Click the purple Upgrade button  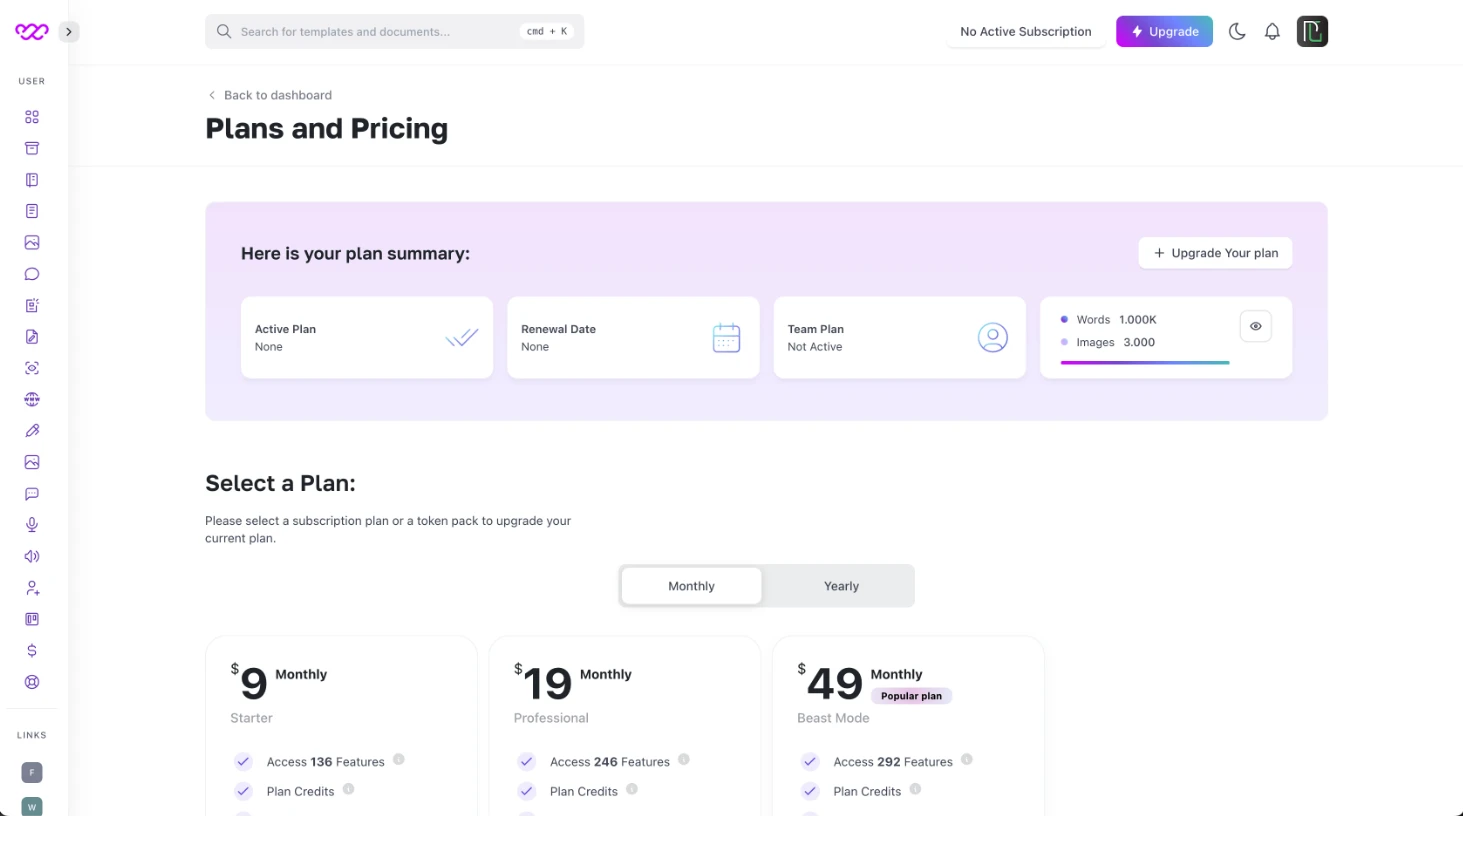(1164, 32)
